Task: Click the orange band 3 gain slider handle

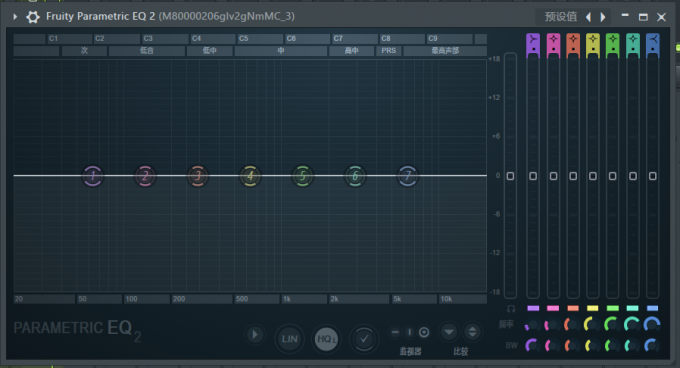Action: click(x=573, y=176)
